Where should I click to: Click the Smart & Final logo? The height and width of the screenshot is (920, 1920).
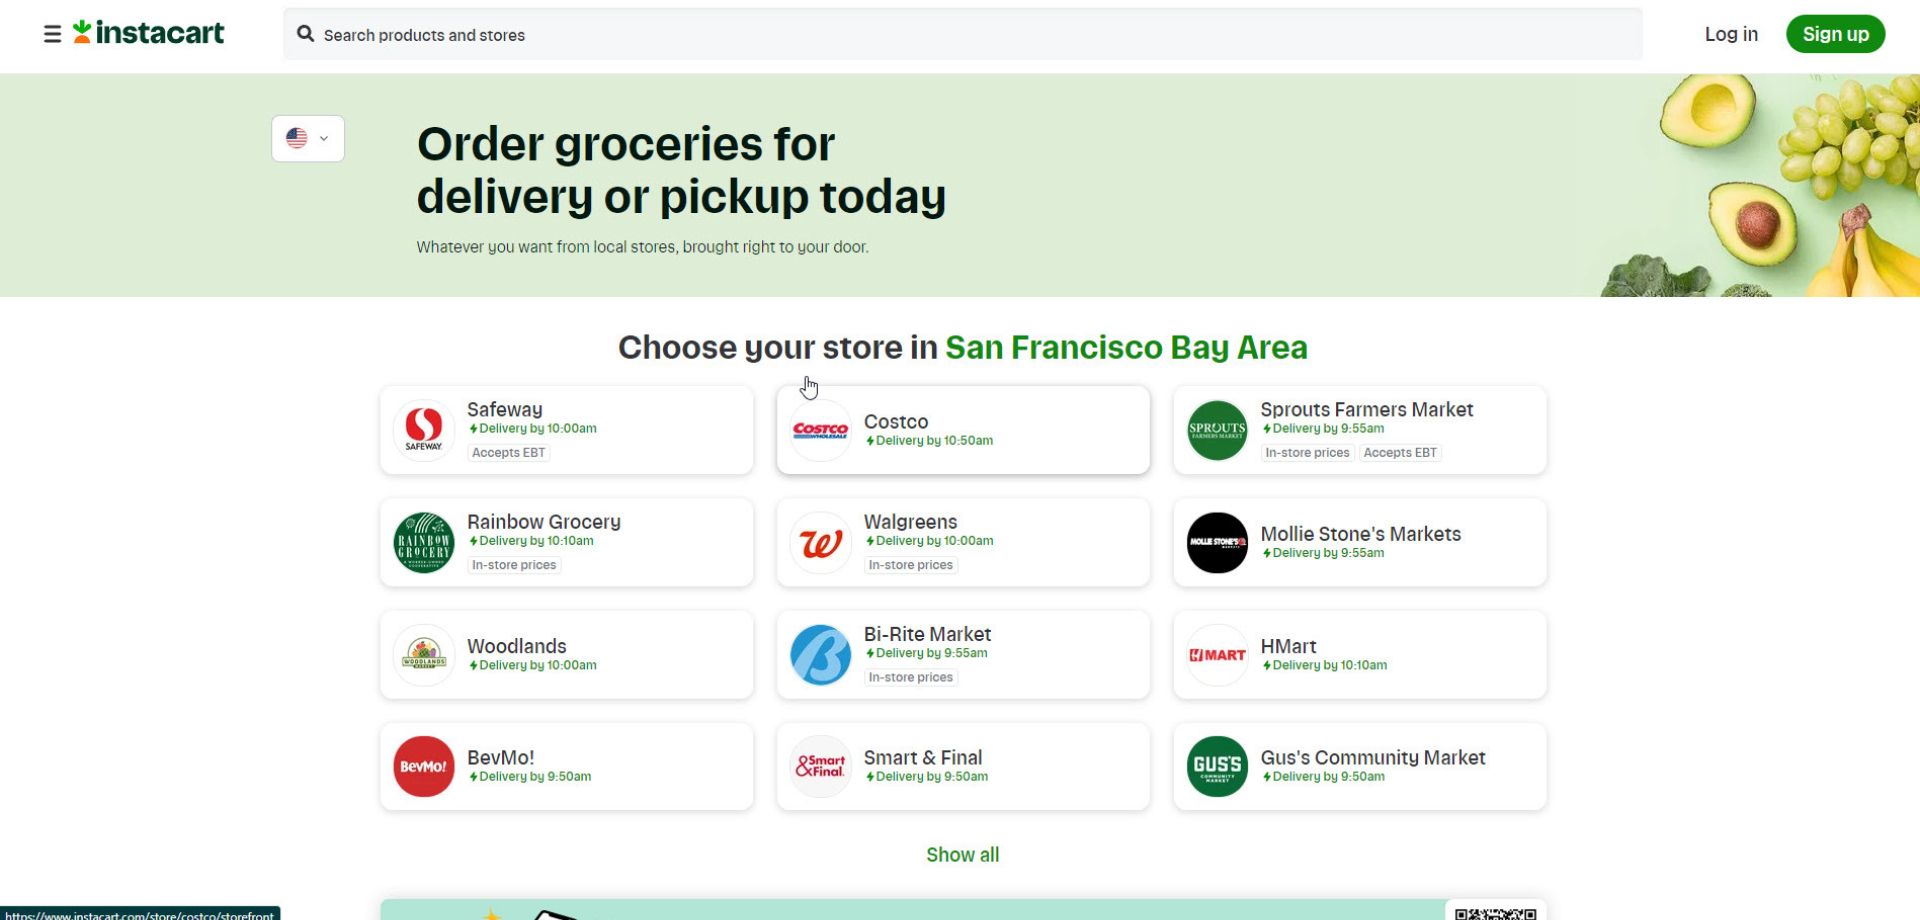820,766
